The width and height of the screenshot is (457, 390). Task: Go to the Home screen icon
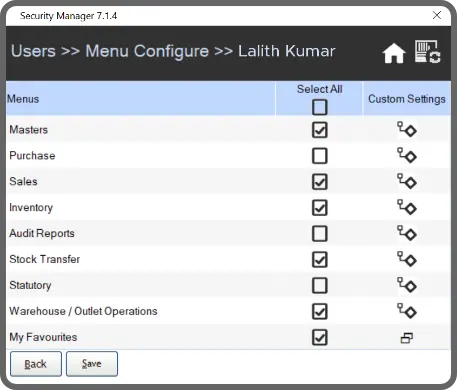[394, 53]
